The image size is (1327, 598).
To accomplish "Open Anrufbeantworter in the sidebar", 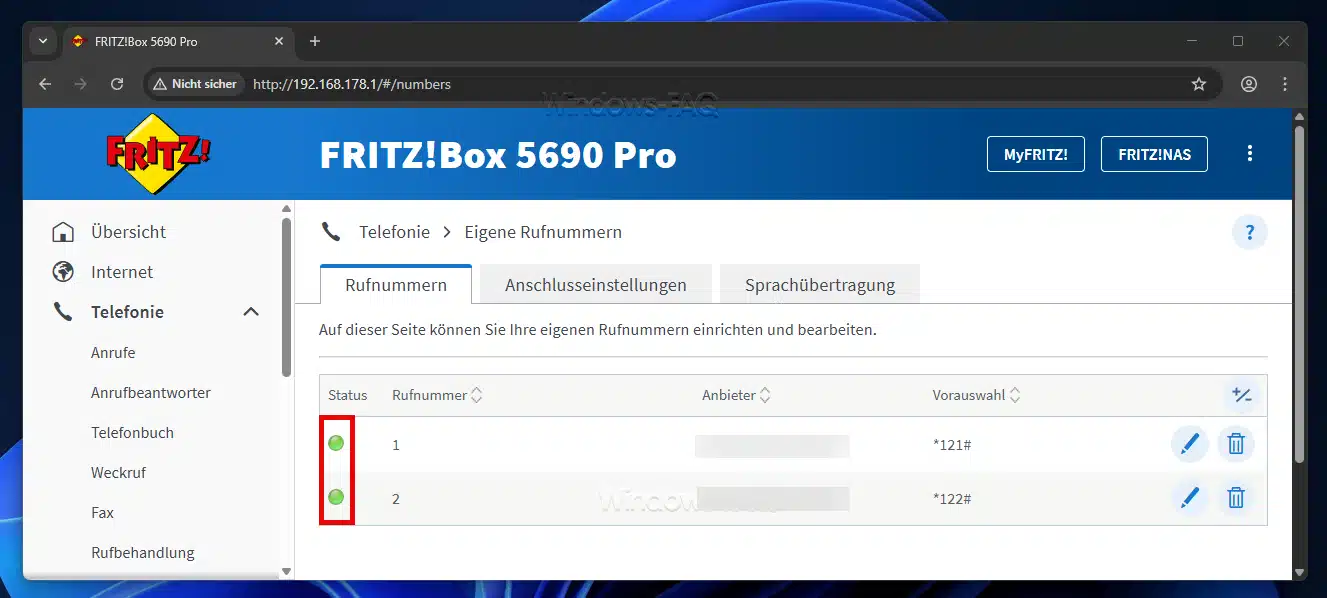I will tap(150, 393).
